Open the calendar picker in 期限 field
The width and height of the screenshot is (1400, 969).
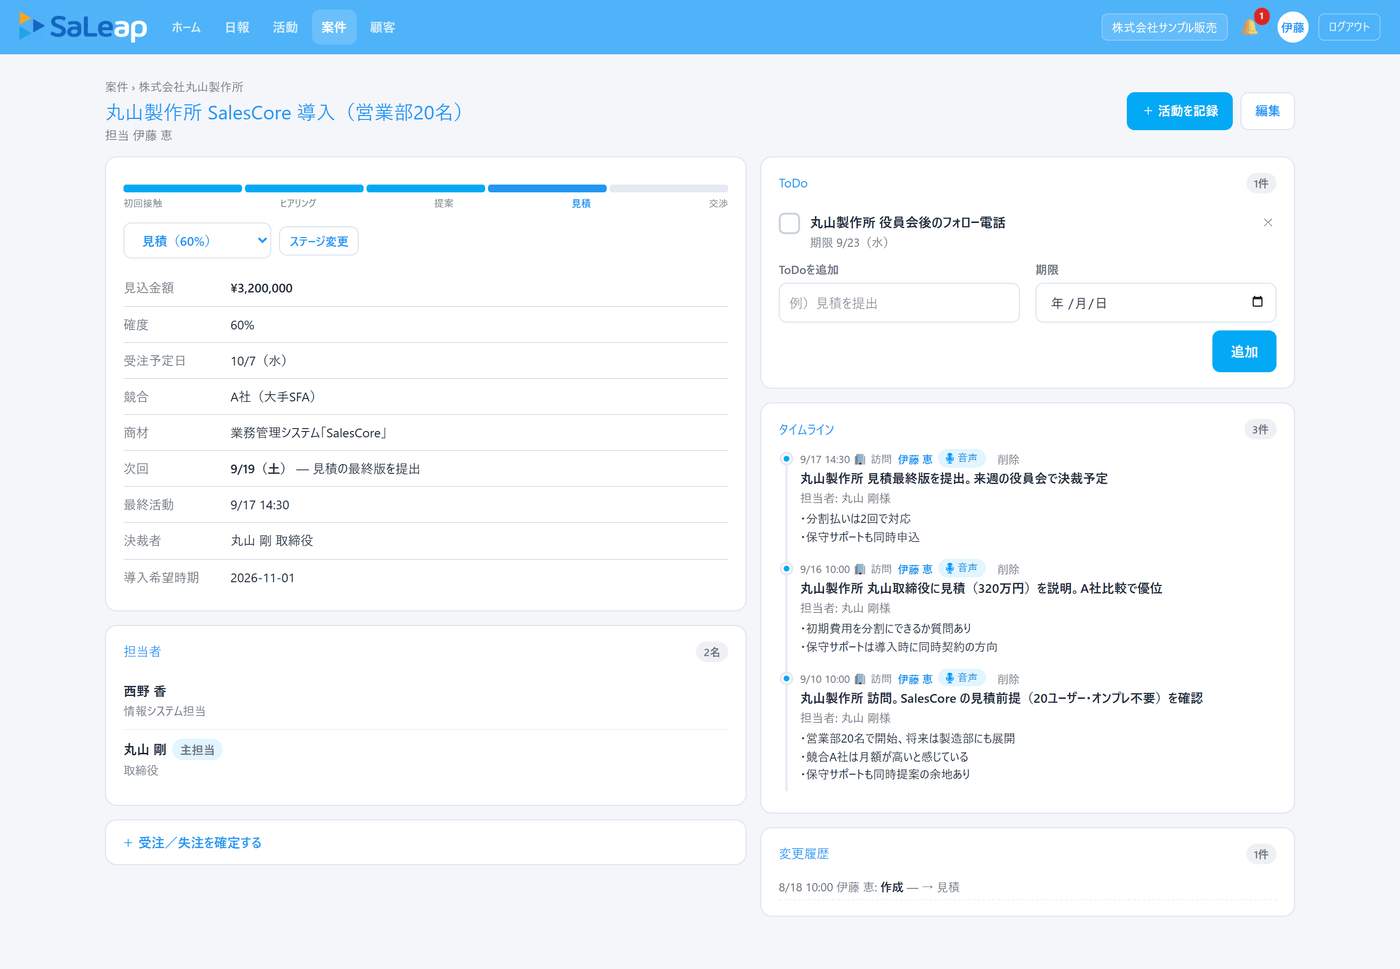coord(1257,302)
